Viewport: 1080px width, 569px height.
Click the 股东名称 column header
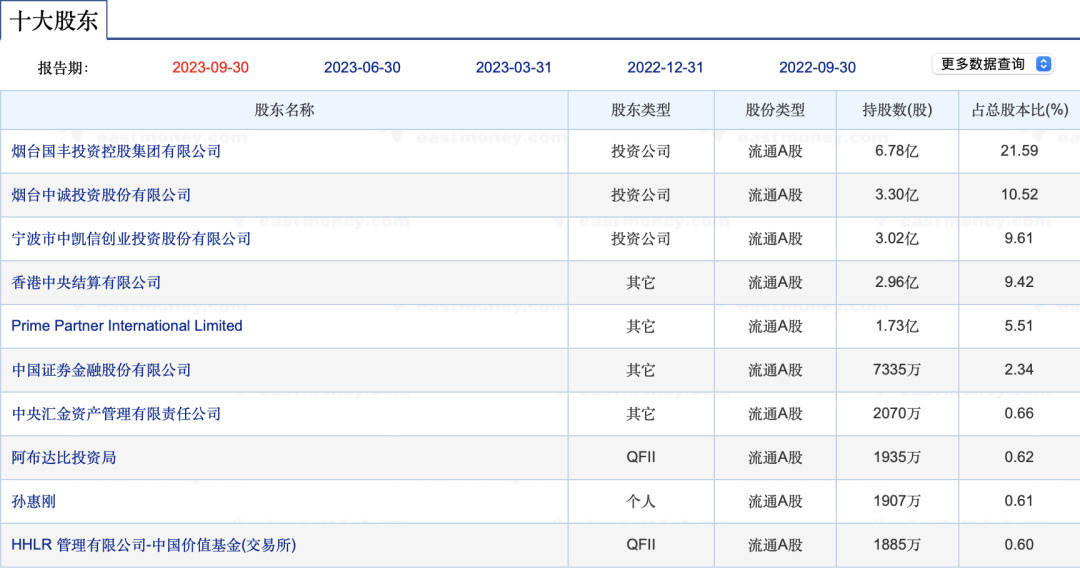click(284, 110)
